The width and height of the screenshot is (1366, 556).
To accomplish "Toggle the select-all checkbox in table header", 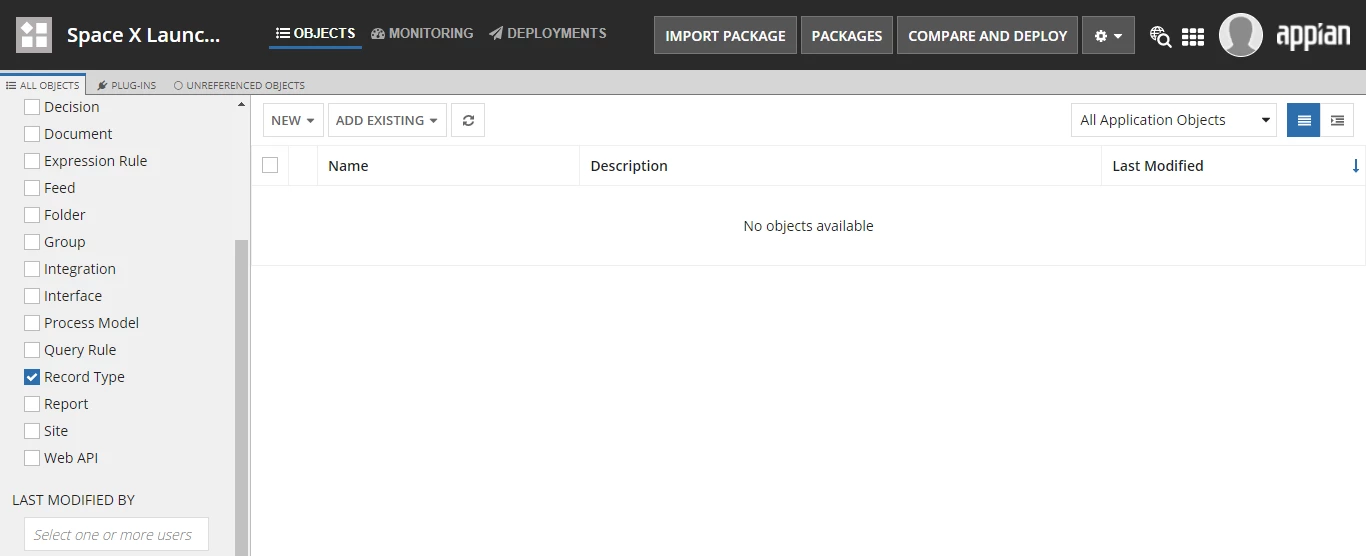I will tap(270, 166).
